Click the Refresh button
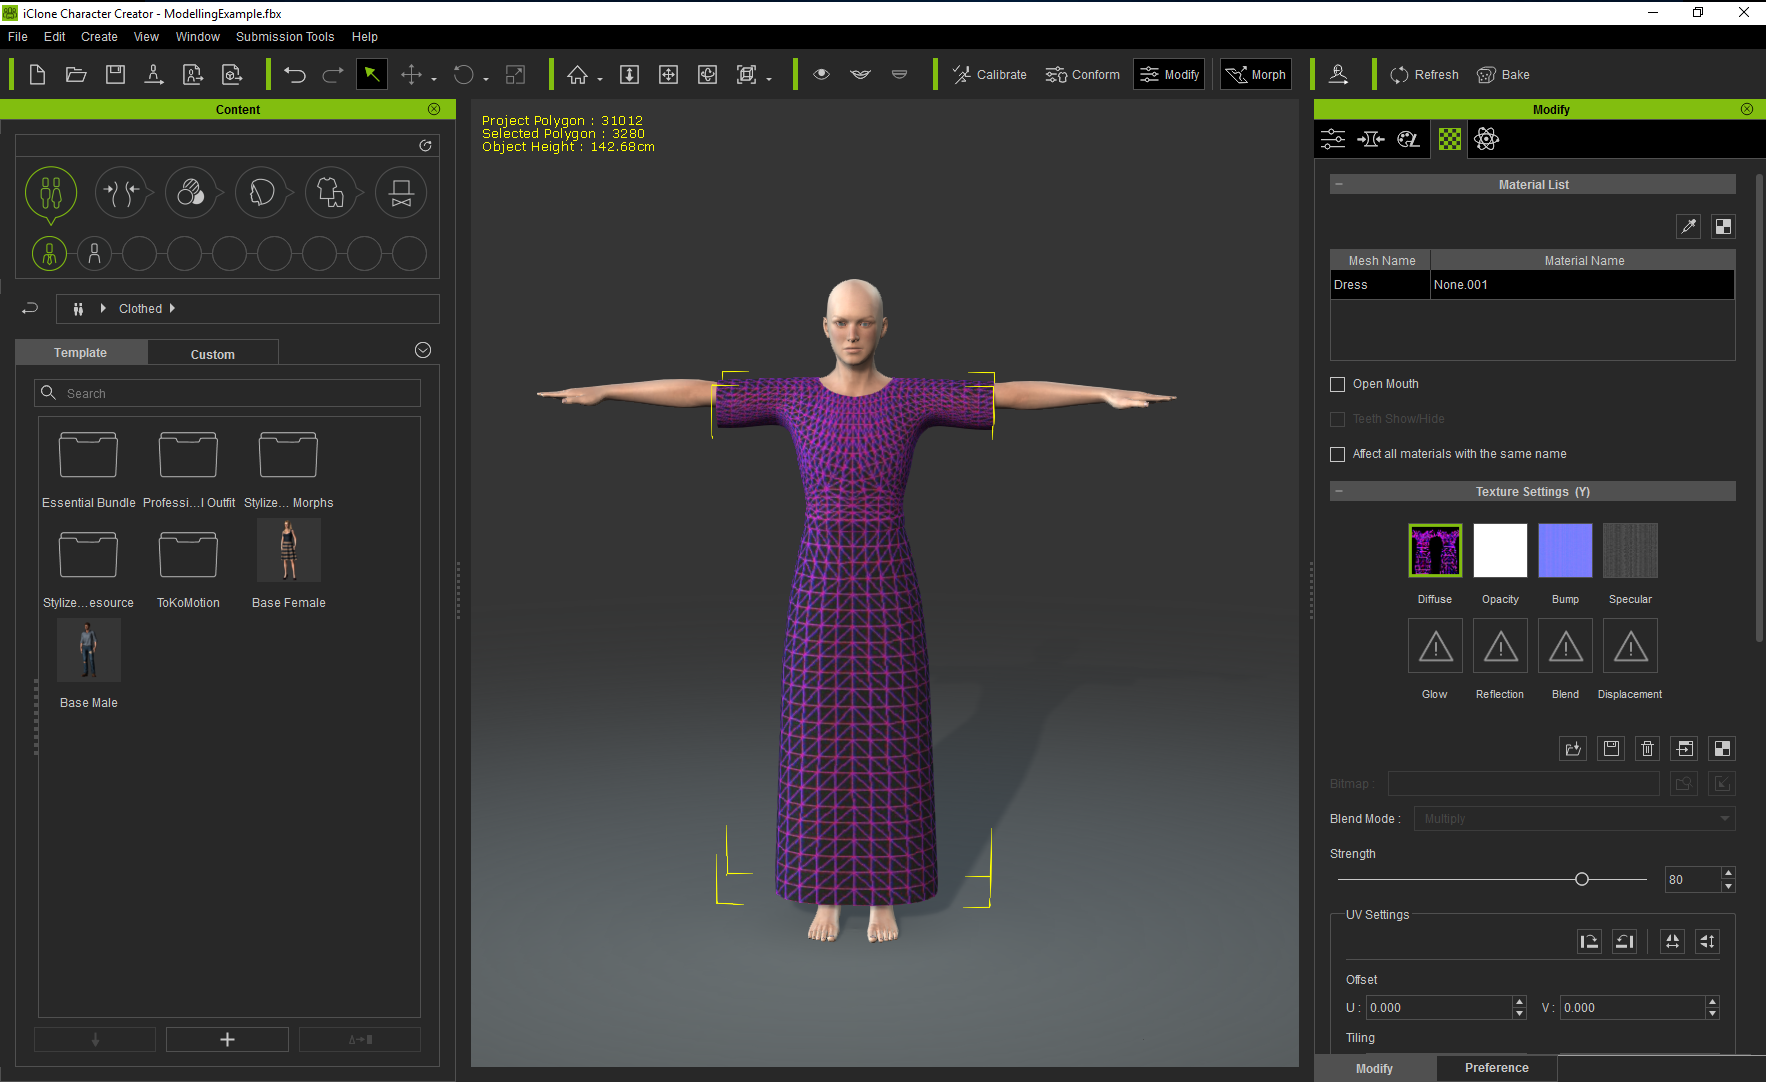Viewport: 1766px width, 1082px height. coord(1424,74)
